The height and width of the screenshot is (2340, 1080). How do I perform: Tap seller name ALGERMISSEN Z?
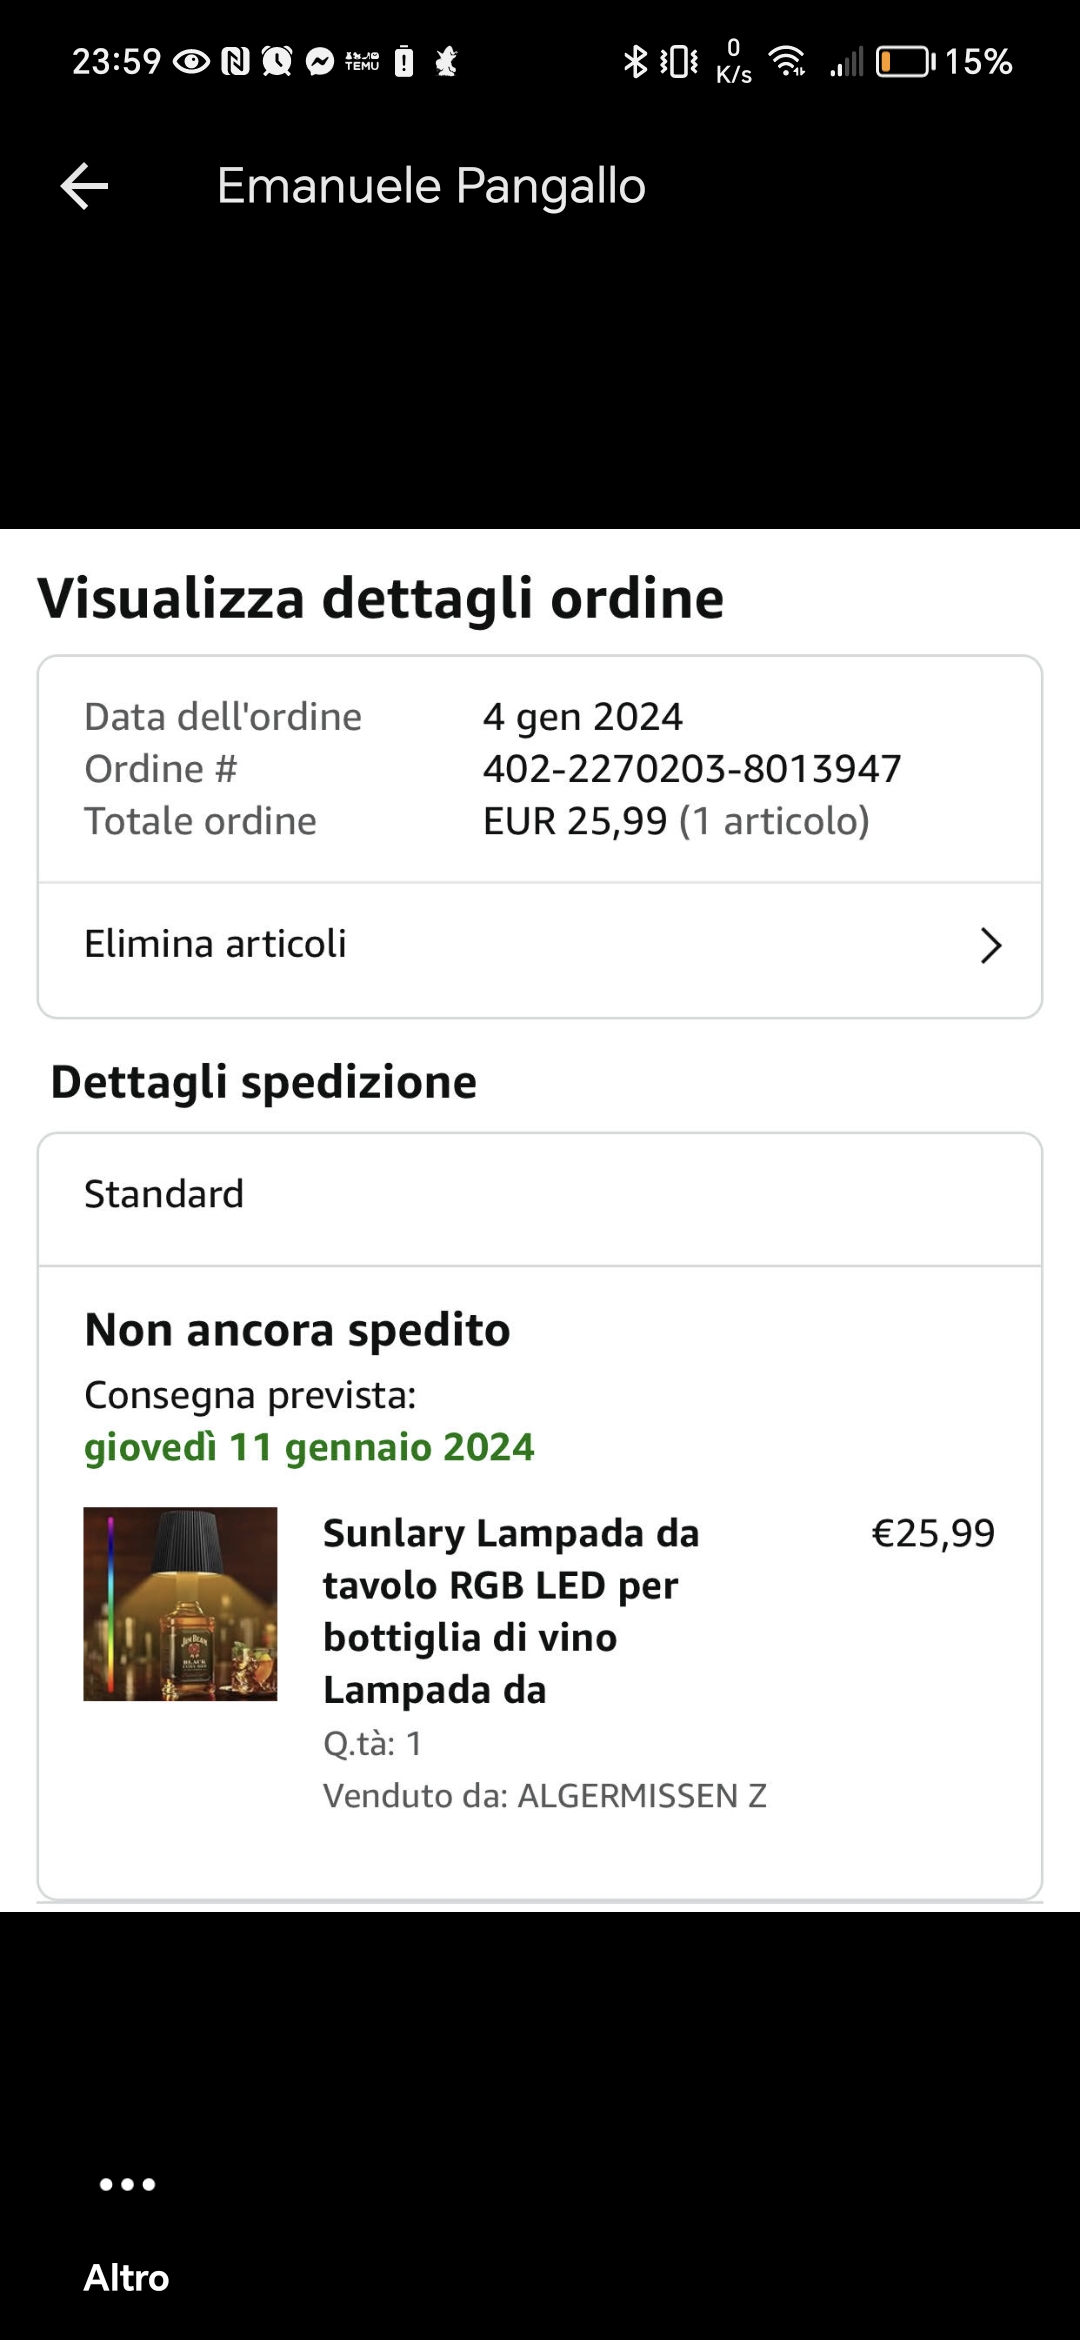click(642, 1796)
